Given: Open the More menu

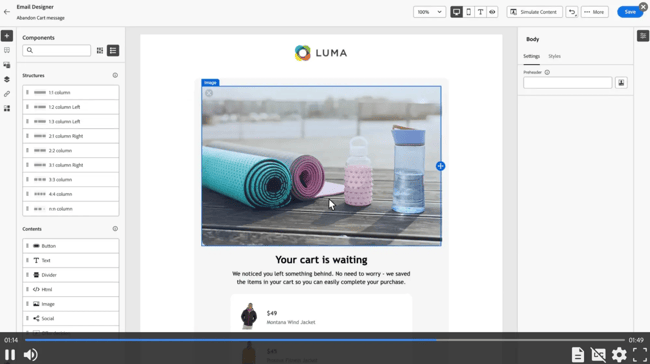Looking at the screenshot, I should tap(594, 12).
